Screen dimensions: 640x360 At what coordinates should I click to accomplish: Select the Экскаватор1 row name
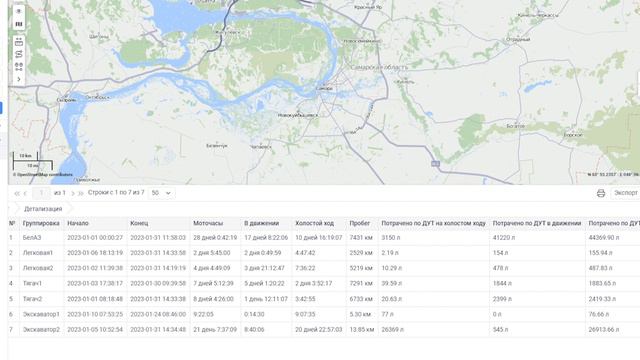[41, 314]
